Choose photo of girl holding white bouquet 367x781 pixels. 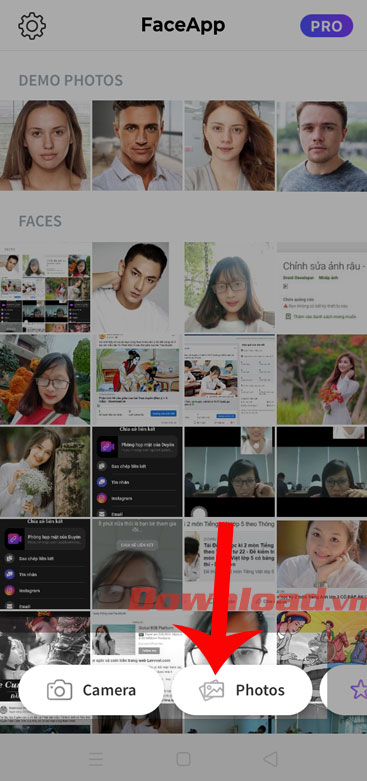[x=45, y=472]
